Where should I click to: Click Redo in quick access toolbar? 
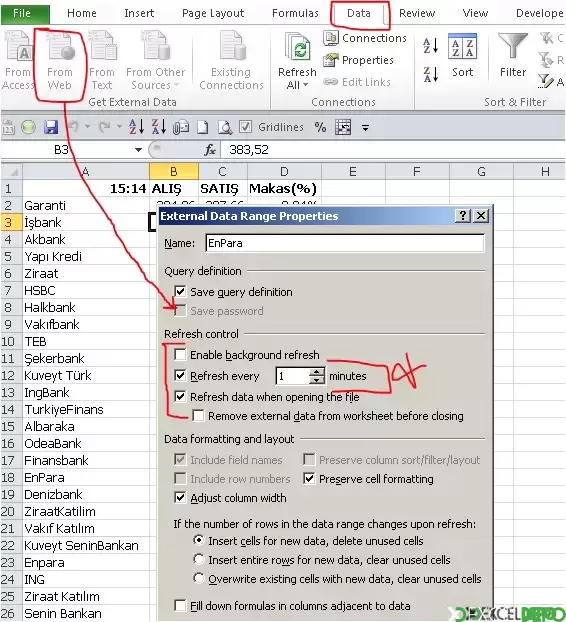tap(105, 127)
